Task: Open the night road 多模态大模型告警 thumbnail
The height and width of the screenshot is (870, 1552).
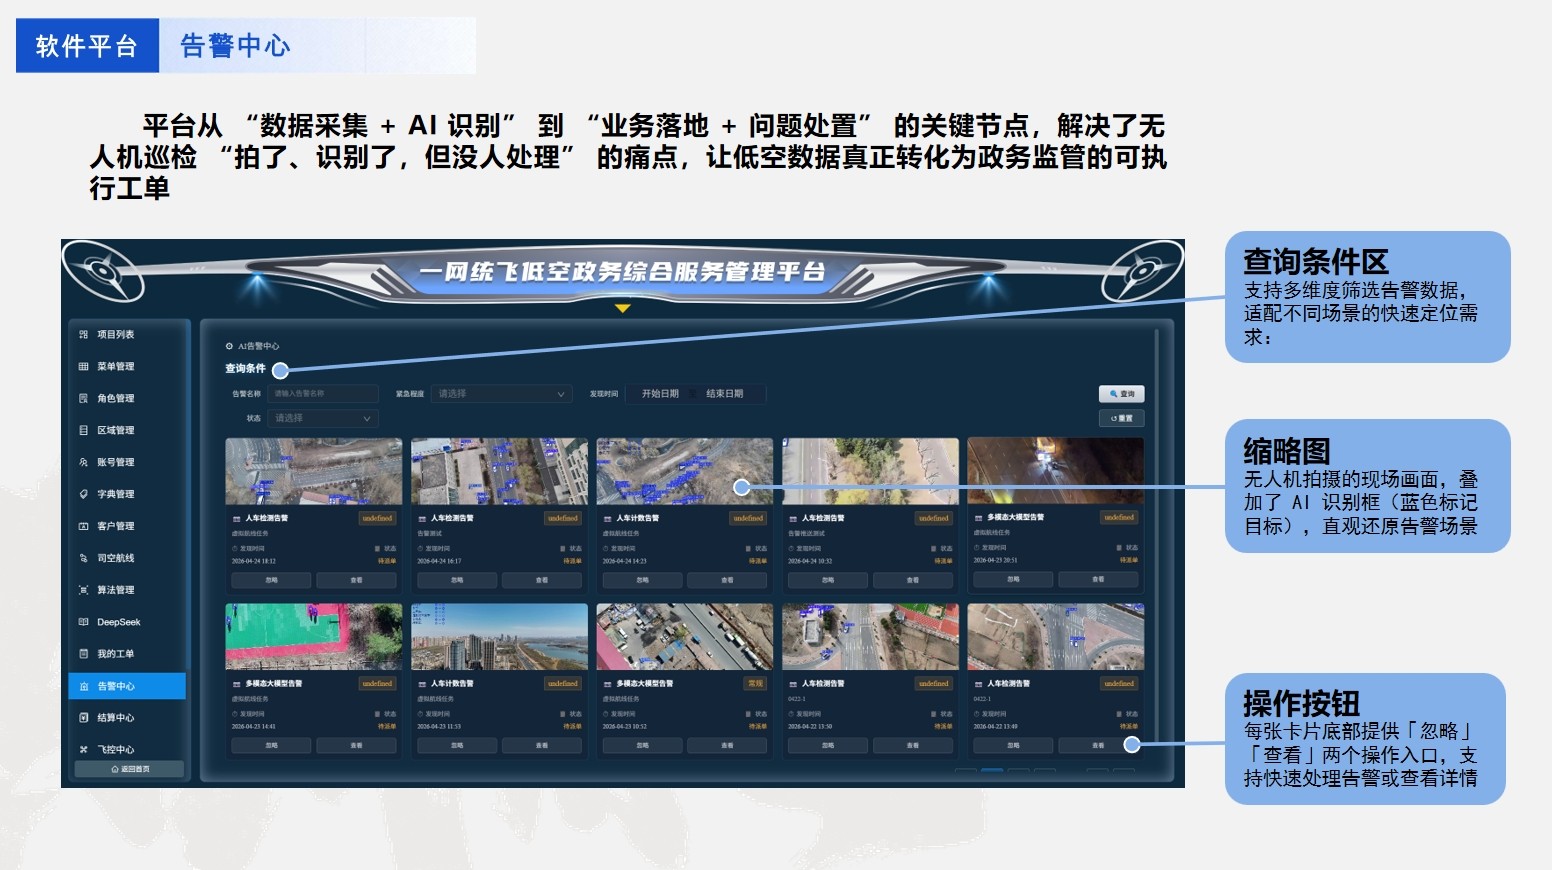Action: click(x=1055, y=471)
